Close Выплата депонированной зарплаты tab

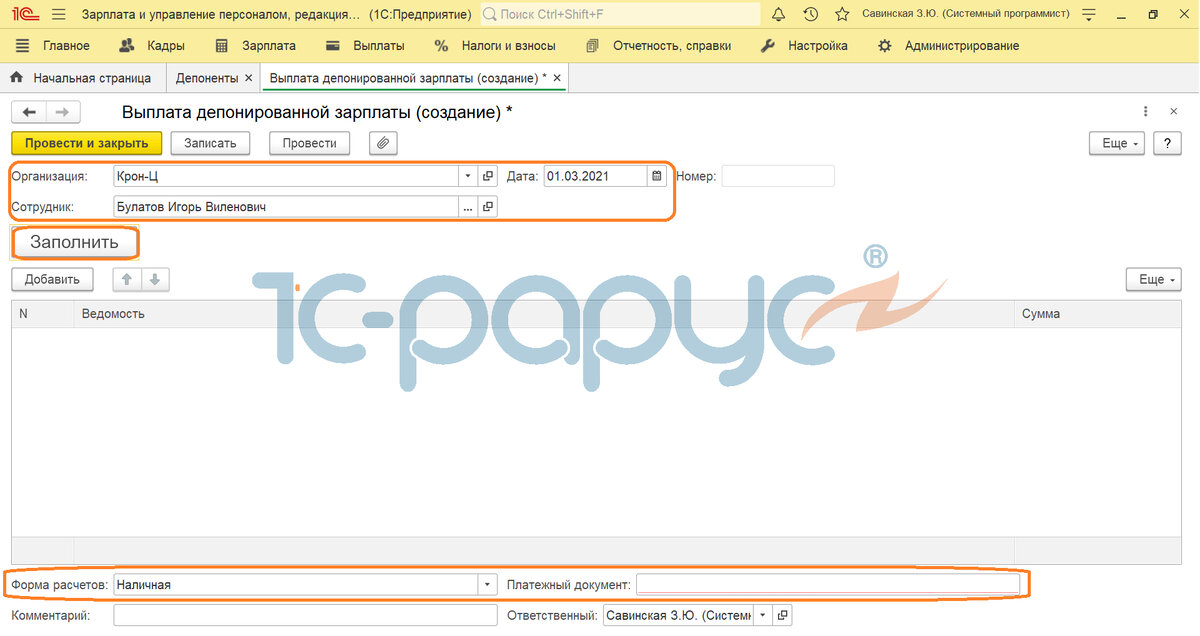point(557,78)
